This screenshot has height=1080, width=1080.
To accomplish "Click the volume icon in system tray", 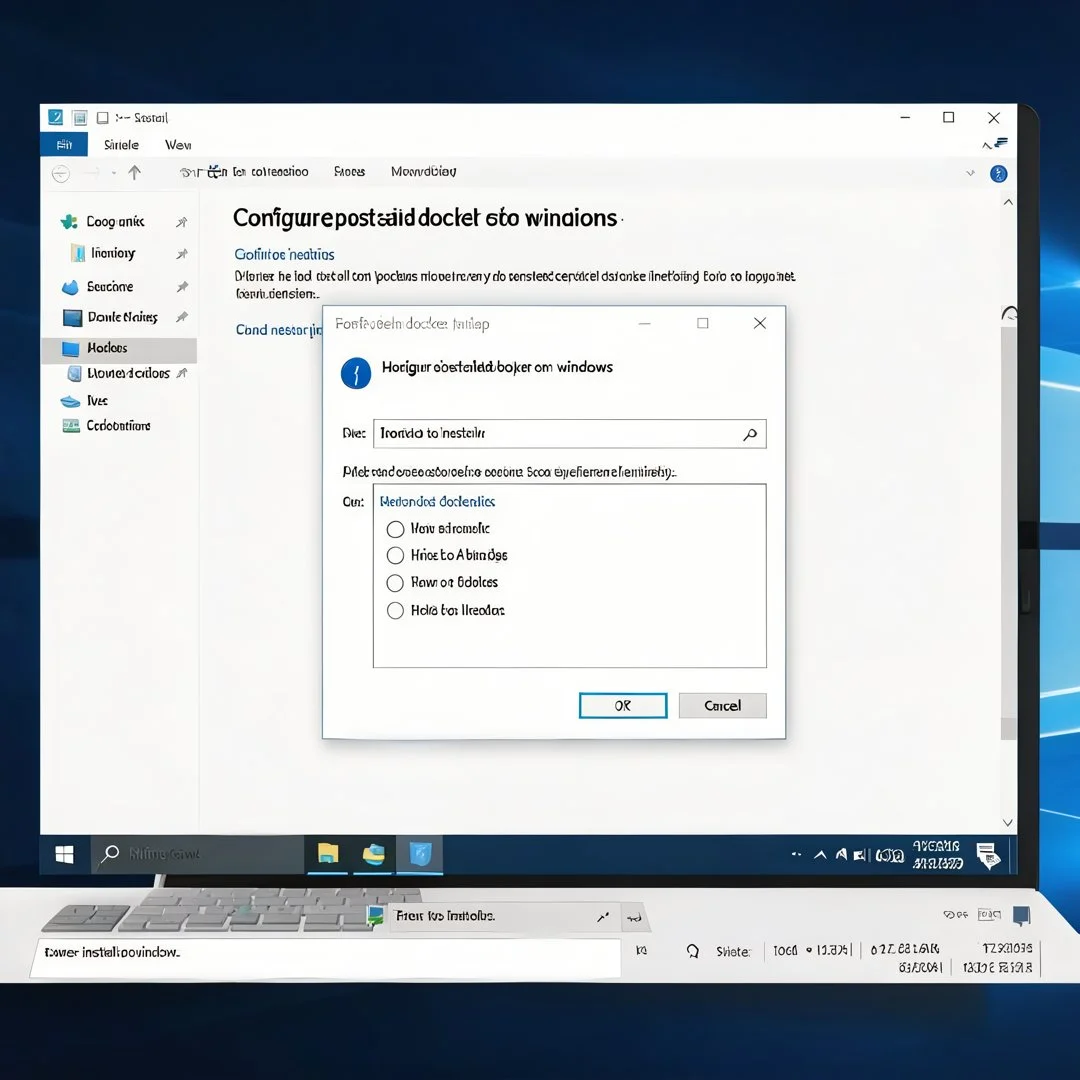I will tap(860, 855).
